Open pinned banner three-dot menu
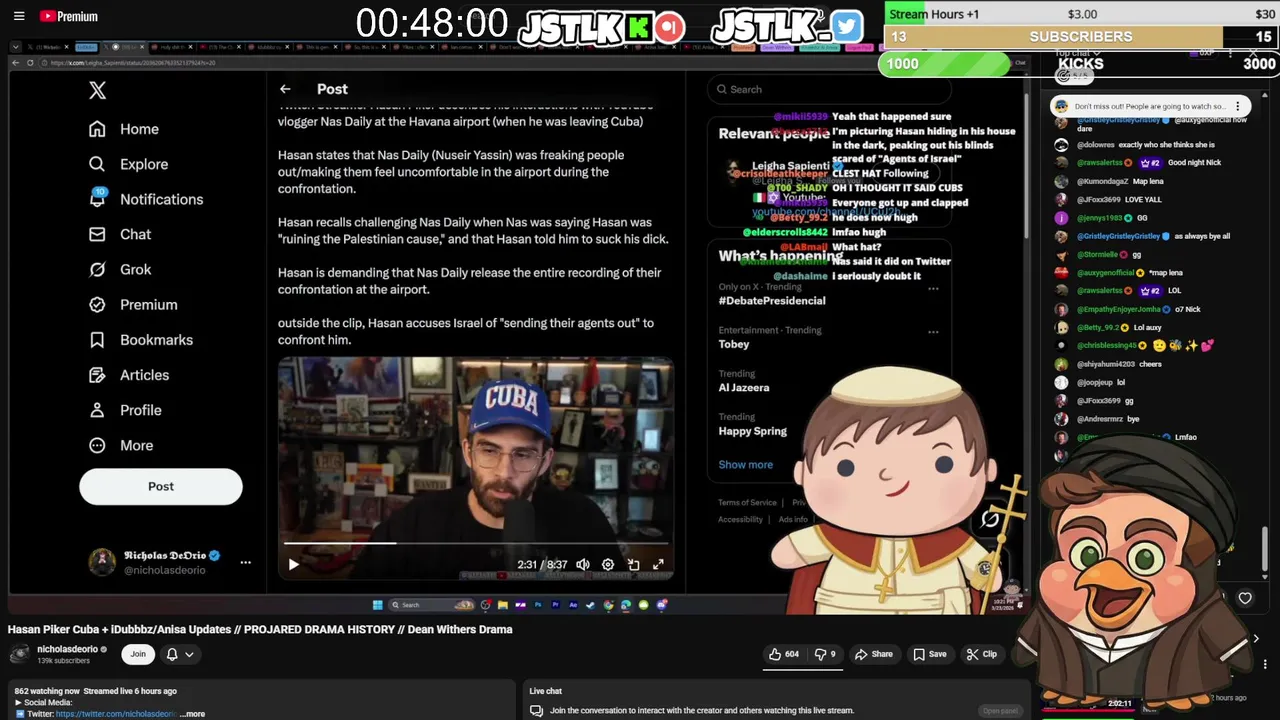Image resolution: width=1280 pixels, height=720 pixels. tap(1238, 106)
